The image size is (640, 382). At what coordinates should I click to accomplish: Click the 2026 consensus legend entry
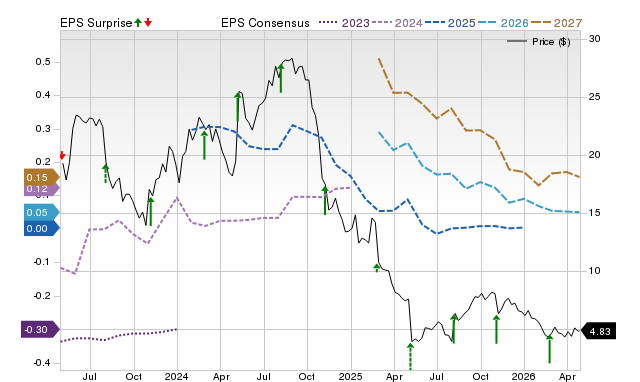(503, 23)
